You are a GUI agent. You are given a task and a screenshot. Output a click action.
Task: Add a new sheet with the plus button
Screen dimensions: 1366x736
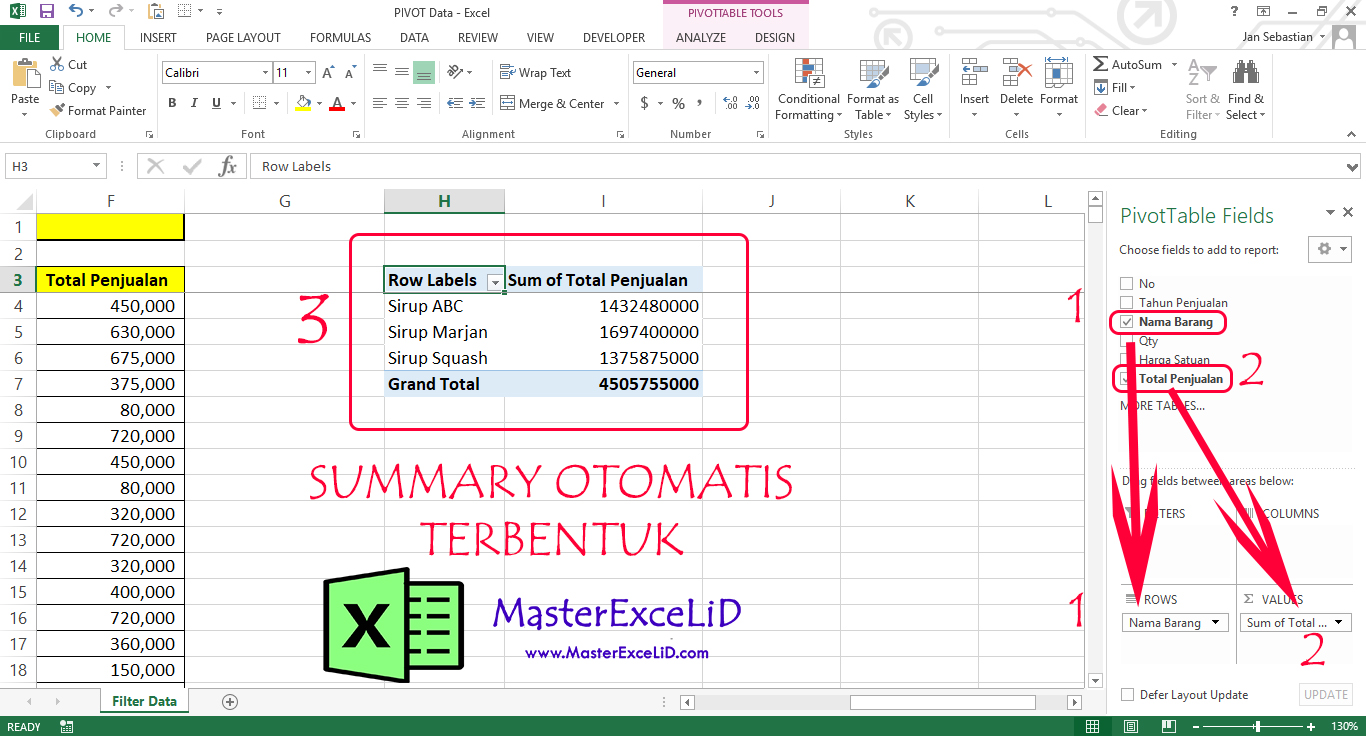230,701
